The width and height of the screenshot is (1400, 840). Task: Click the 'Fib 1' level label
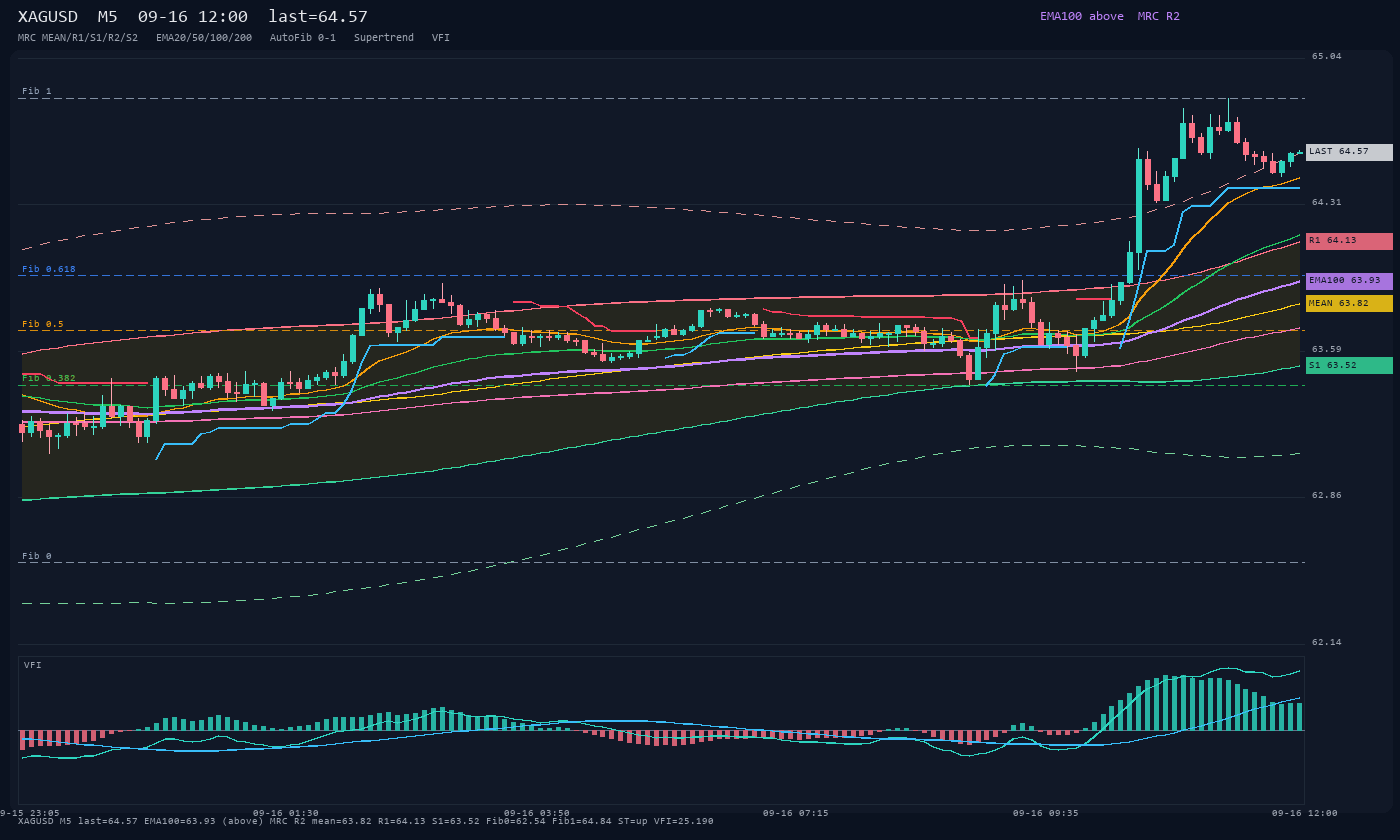(37, 91)
